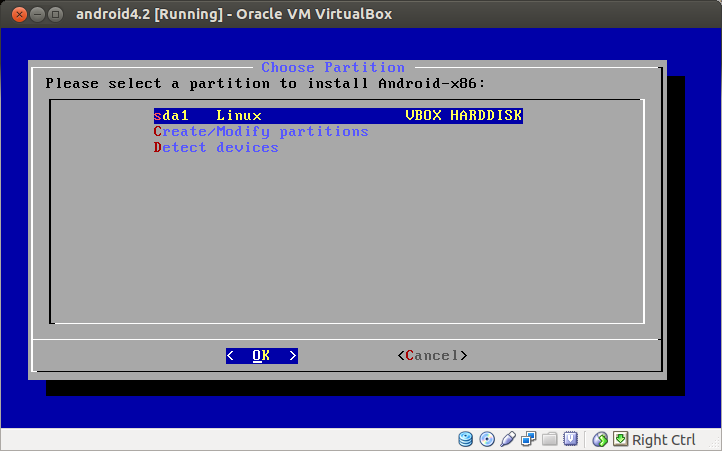Click the mouse integration status icon
This screenshot has height=451, width=722.
point(600,439)
